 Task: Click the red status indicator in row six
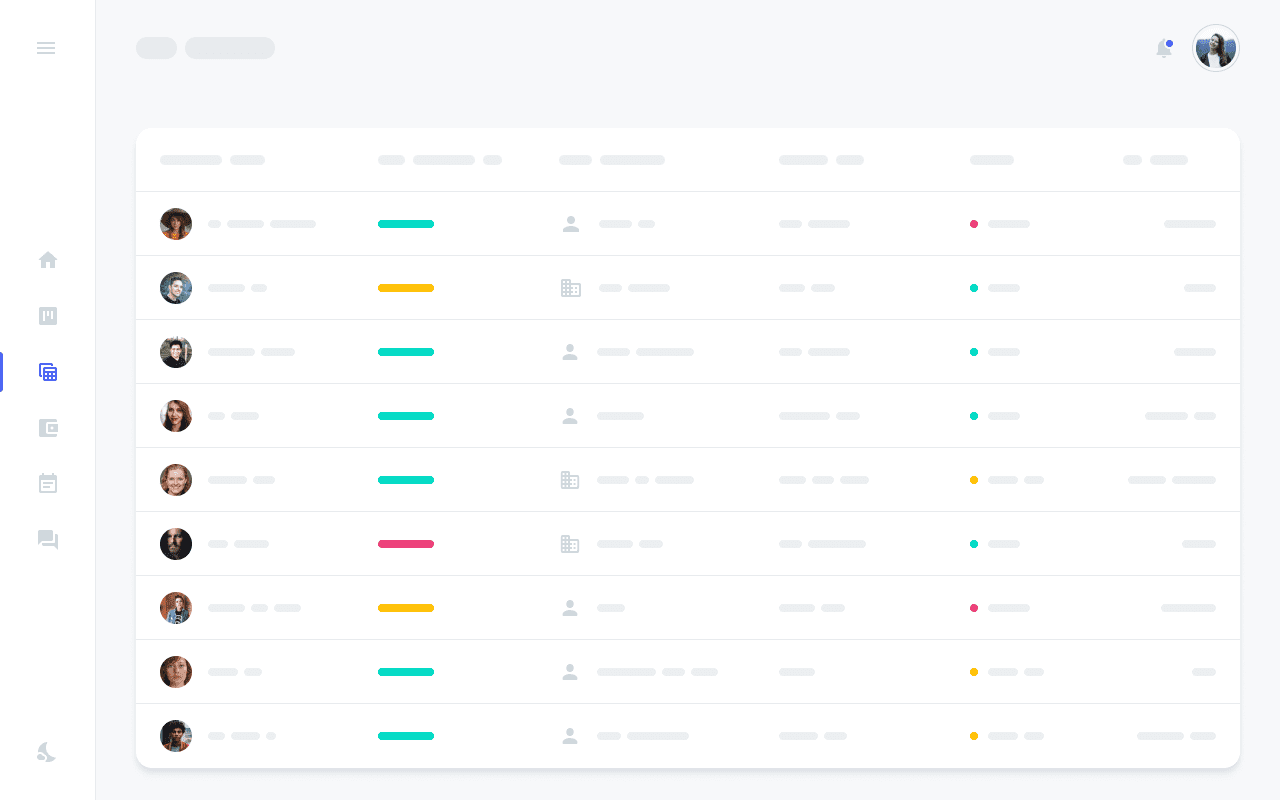[406, 544]
